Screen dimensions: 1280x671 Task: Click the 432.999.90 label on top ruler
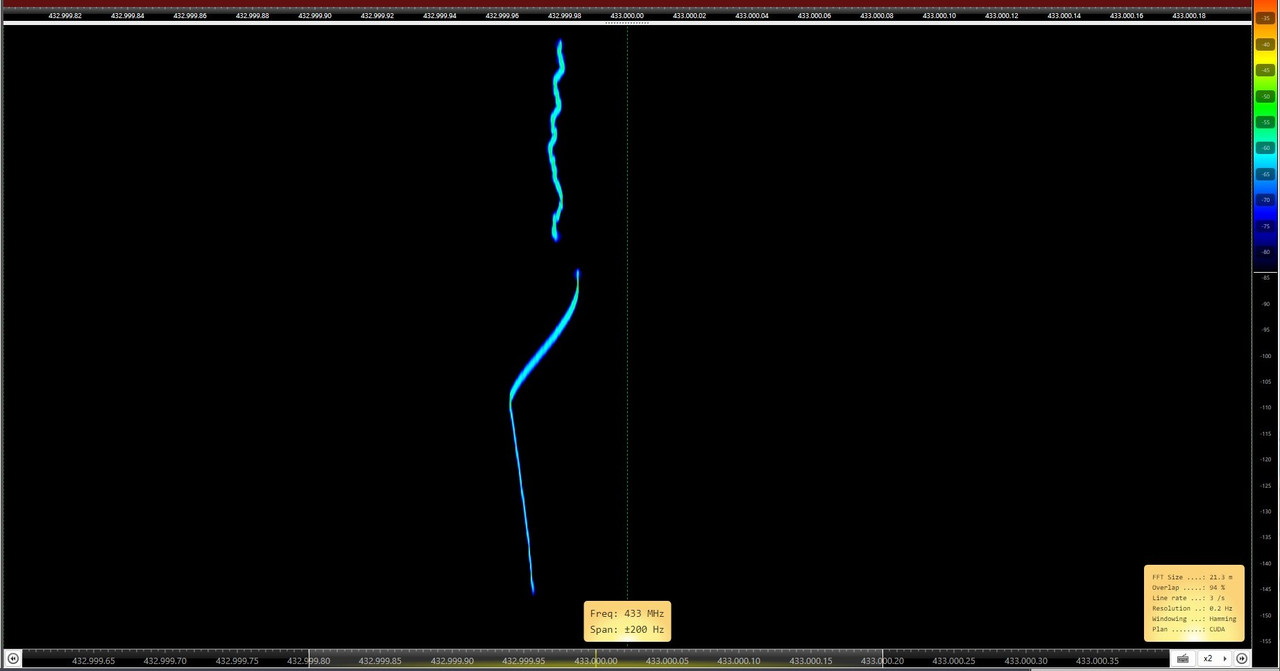coord(314,15)
